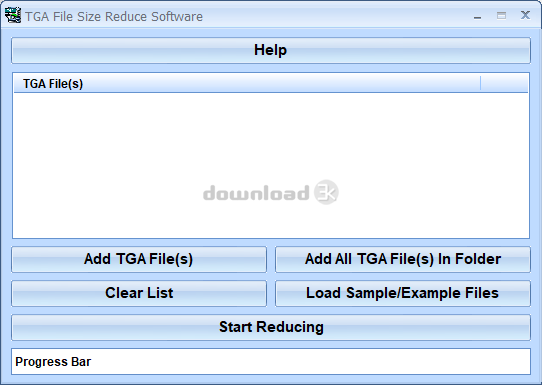Viewport: 542px width, 385px height.
Task: Open the Help button
Action: 271,50
